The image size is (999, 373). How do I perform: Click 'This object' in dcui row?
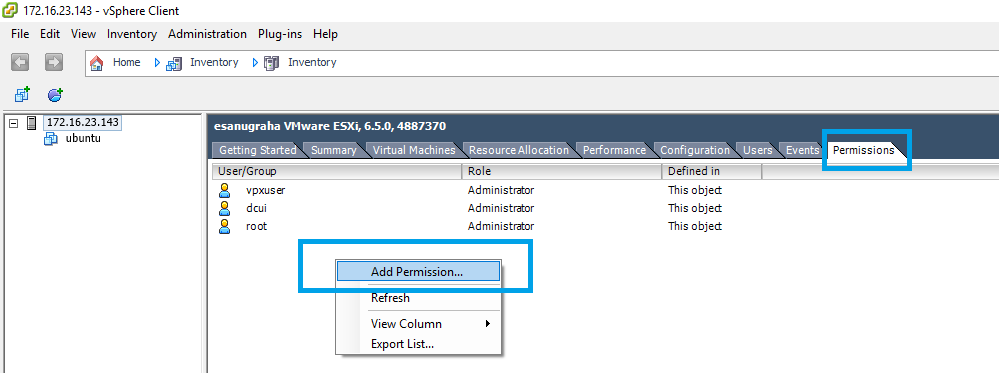click(695, 208)
